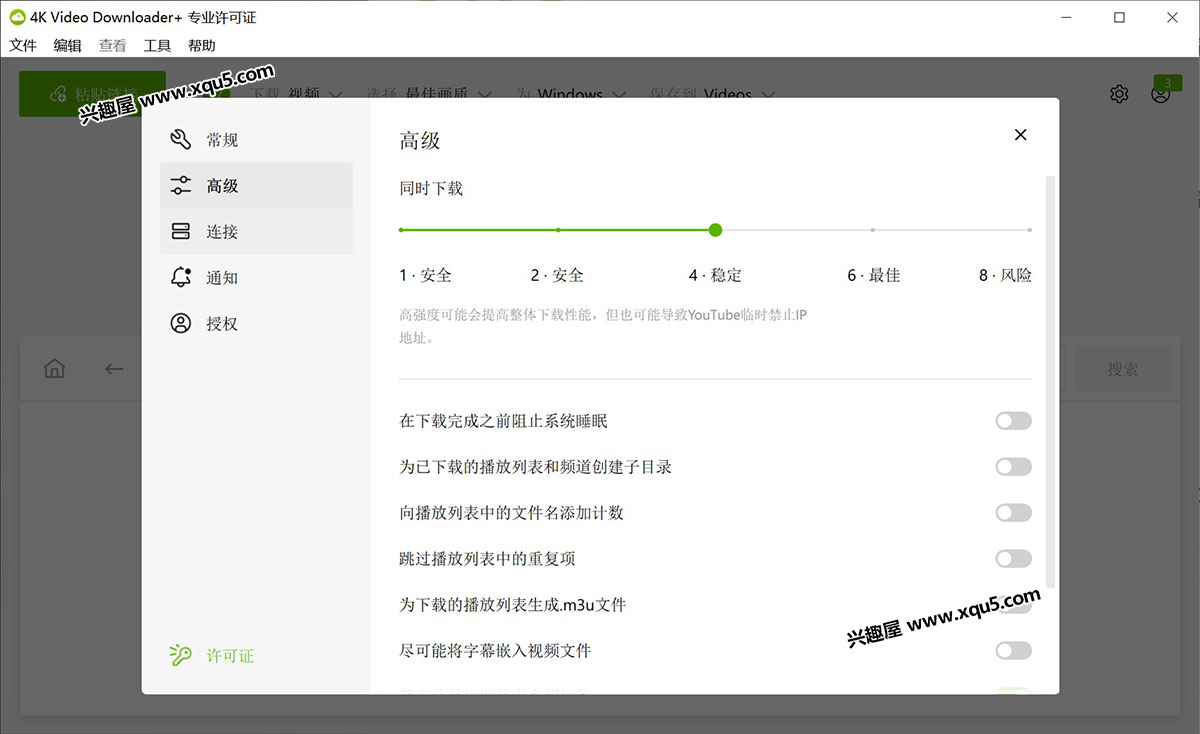Toggle 尽可能将字幕嵌入视频文件 switch
The height and width of the screenshot is (734, 1200).
point(1013,651)
